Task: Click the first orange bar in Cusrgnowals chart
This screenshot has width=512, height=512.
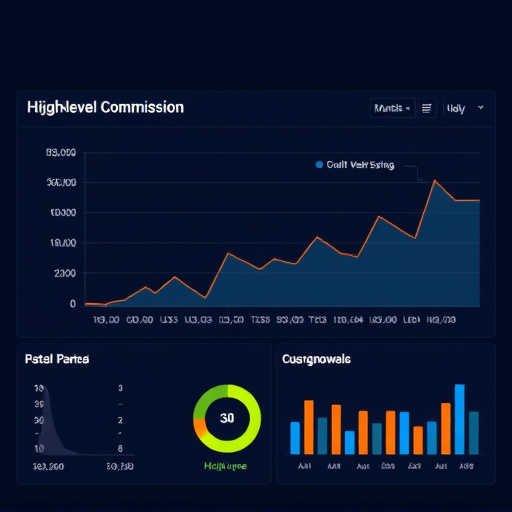Action: 309,427
